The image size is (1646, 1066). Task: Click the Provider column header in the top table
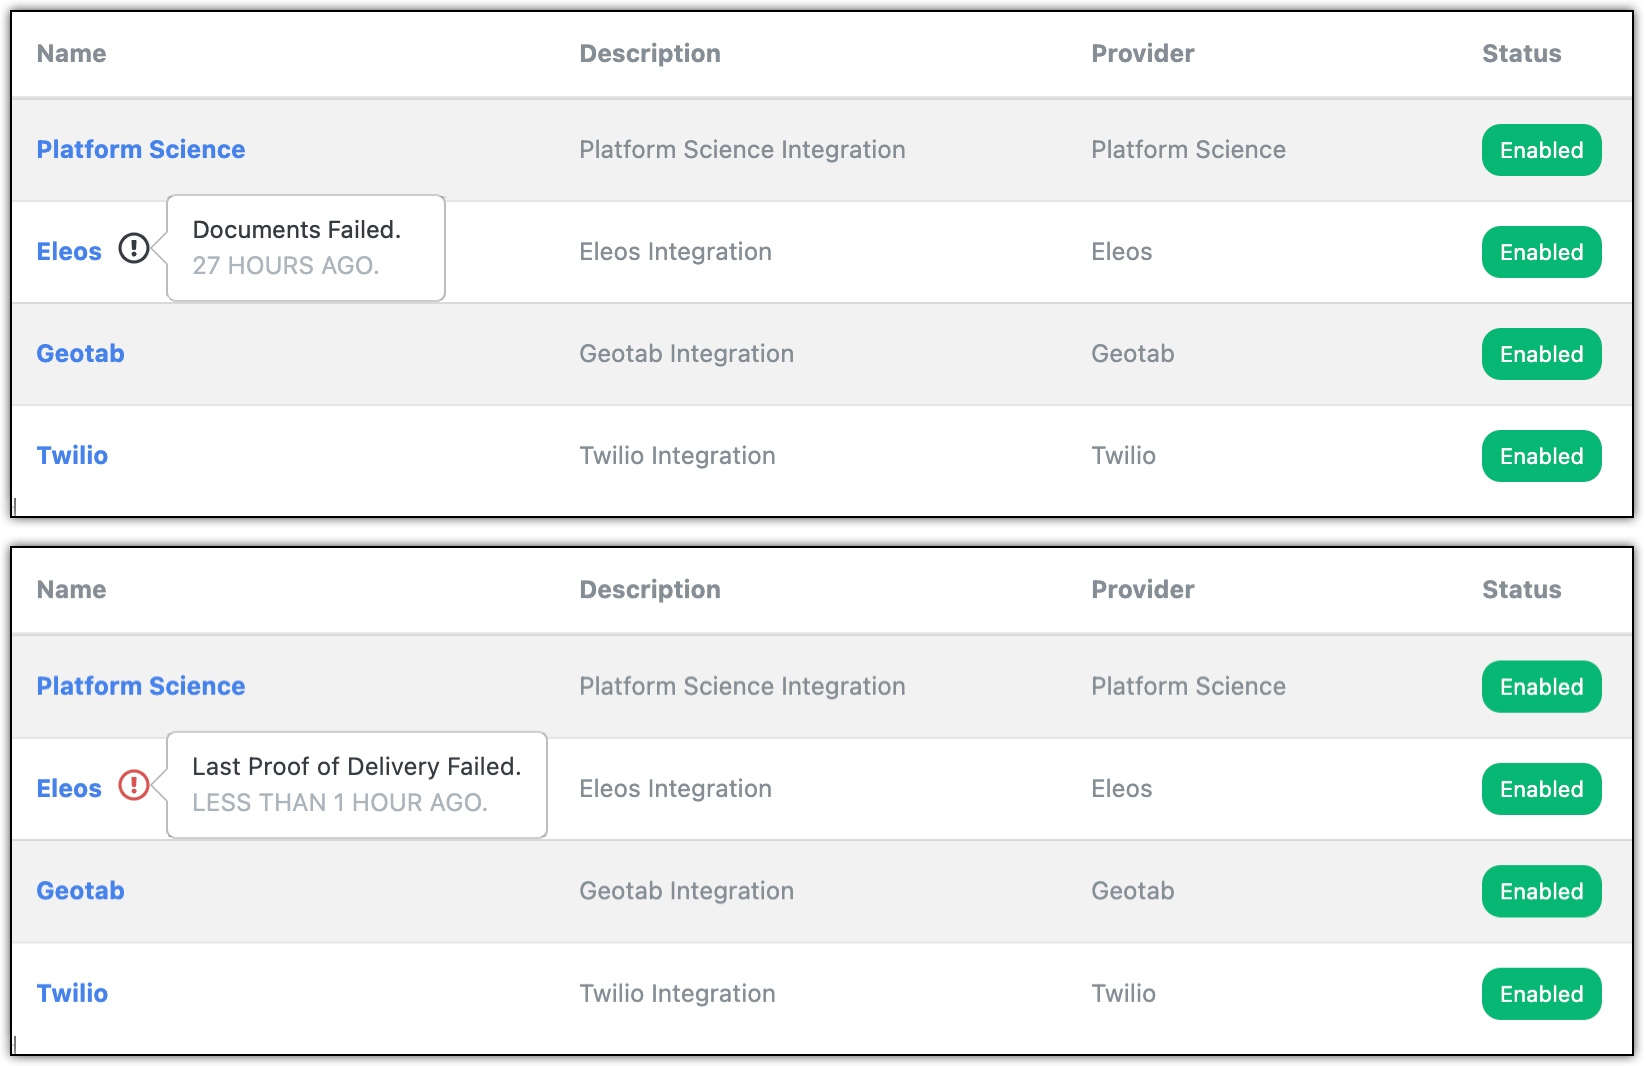click(x=1142, y=54)
